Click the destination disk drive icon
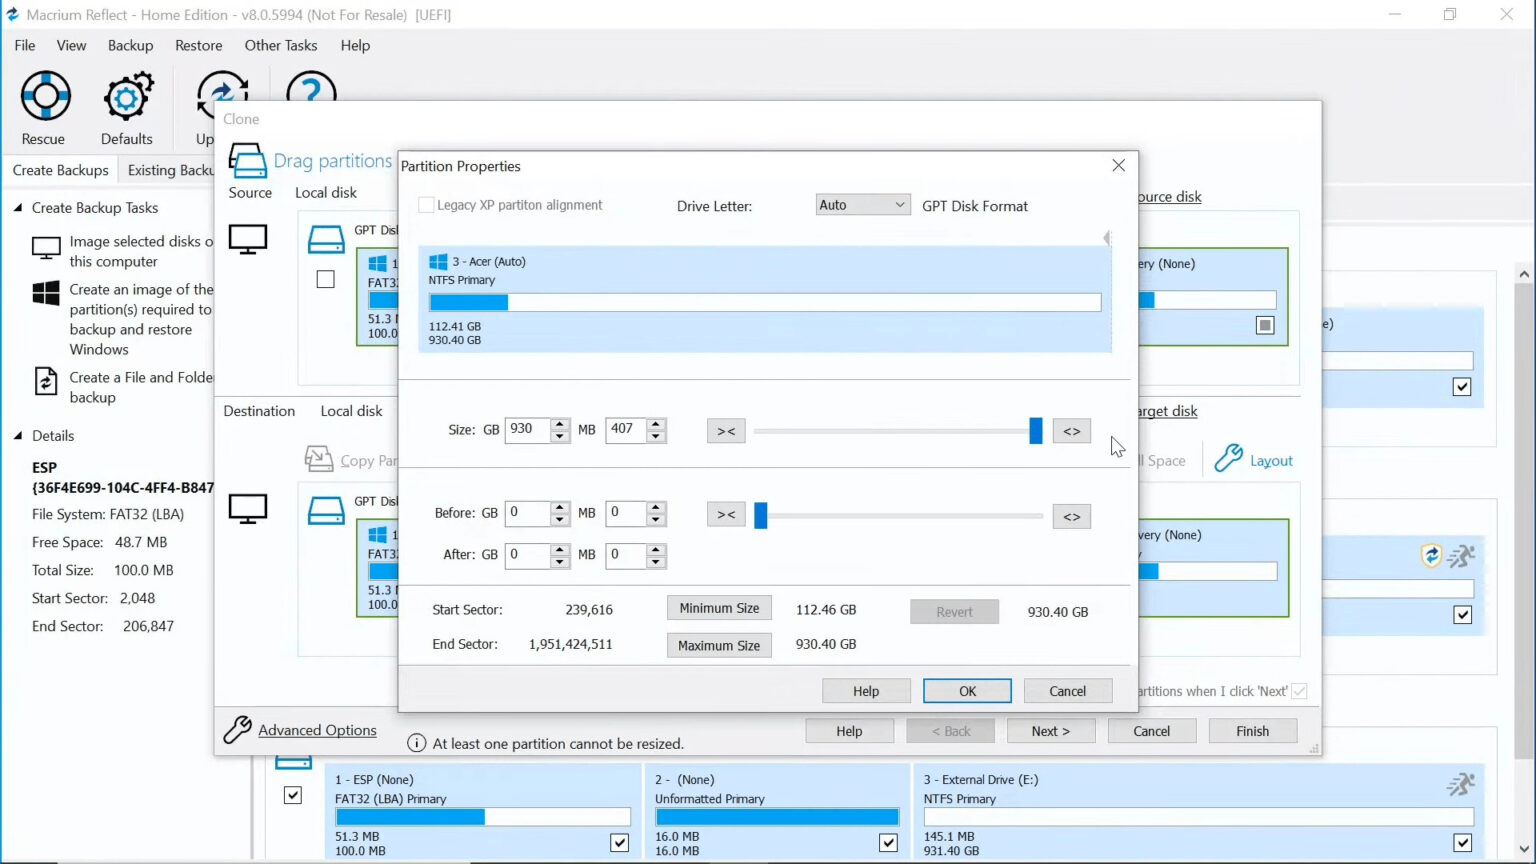The width and height of the screenshot is (1536, 864). tap(326, 511)
